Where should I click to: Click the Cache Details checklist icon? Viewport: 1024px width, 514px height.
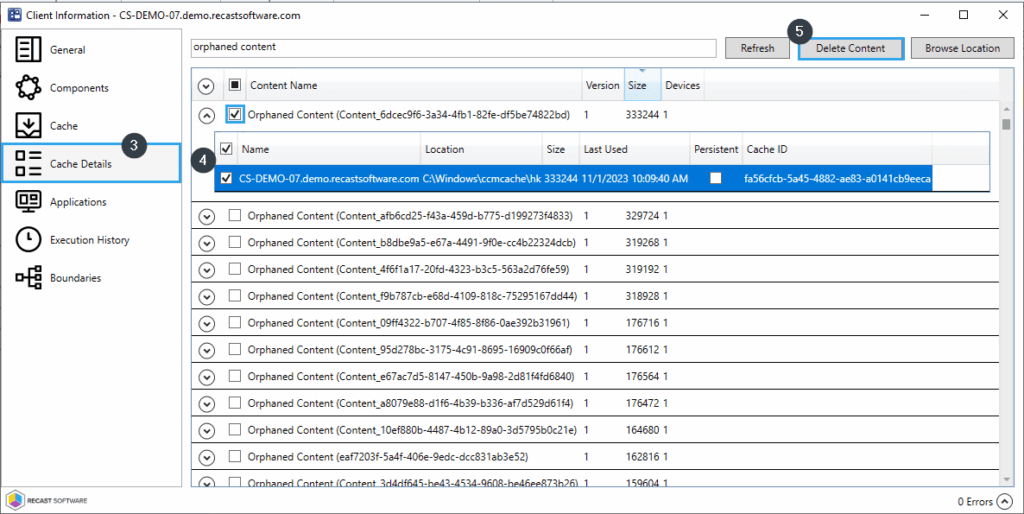29,164
